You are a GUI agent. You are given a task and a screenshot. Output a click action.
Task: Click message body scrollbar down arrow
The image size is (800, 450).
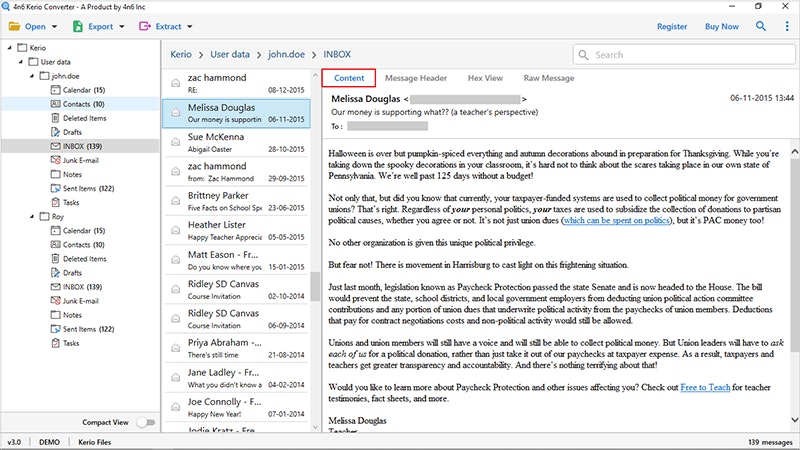tap(794, 419)
